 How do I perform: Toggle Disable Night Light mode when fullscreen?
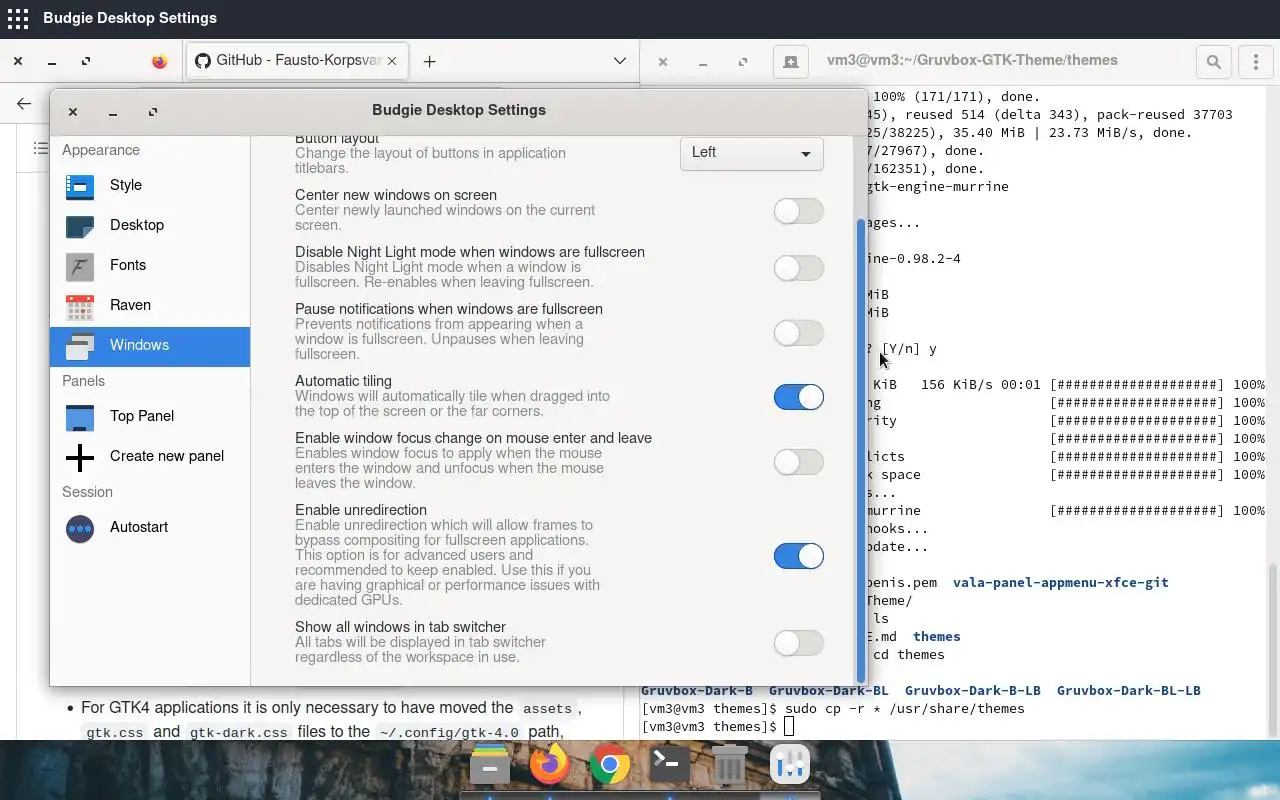[798, 268]
